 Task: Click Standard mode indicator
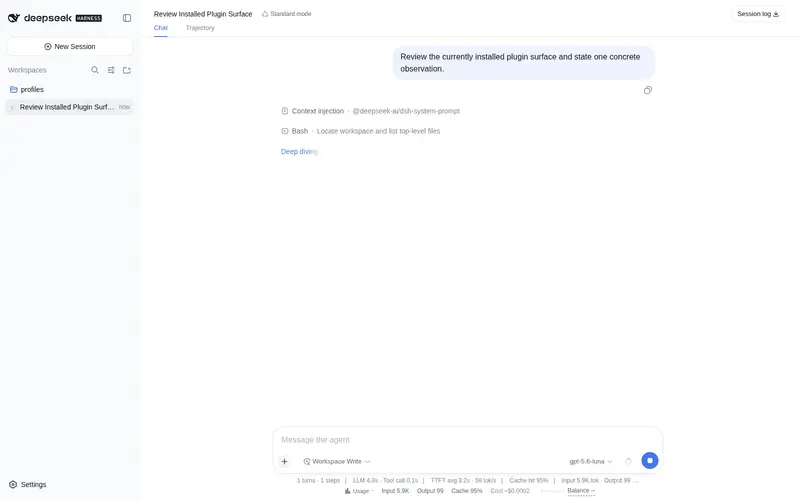(287, 14)
